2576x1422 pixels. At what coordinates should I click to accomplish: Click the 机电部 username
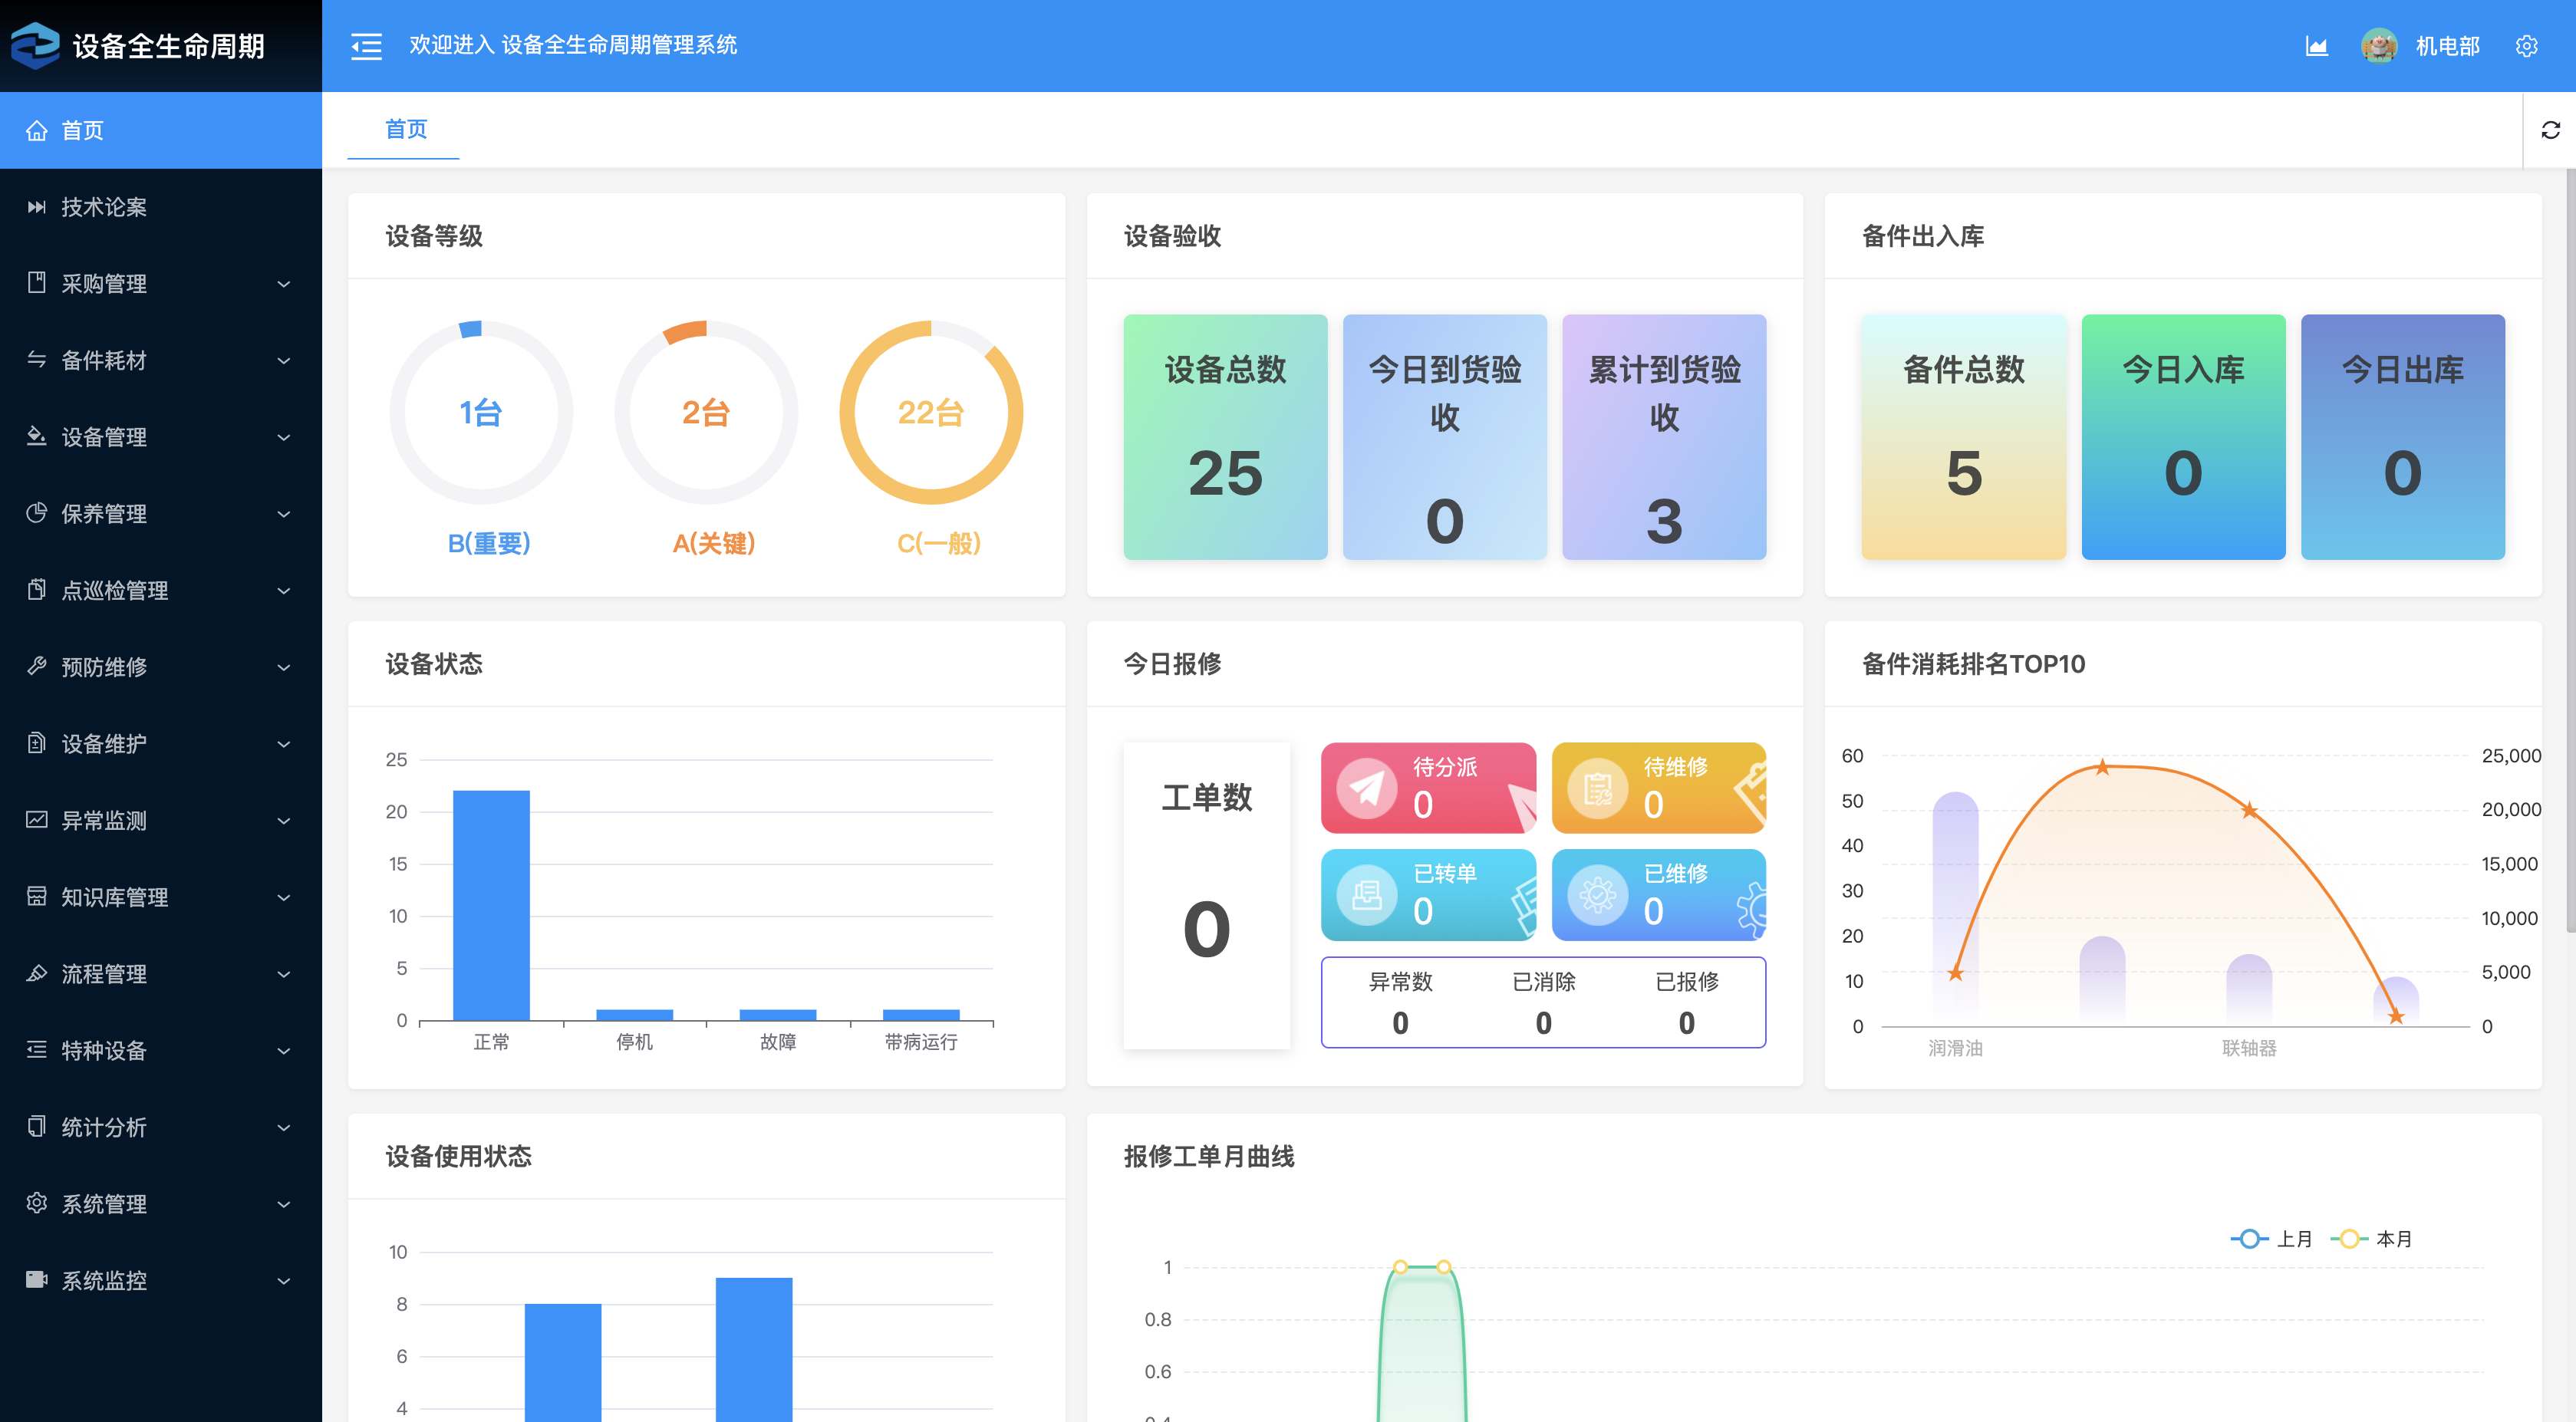tap(2447, 46)
